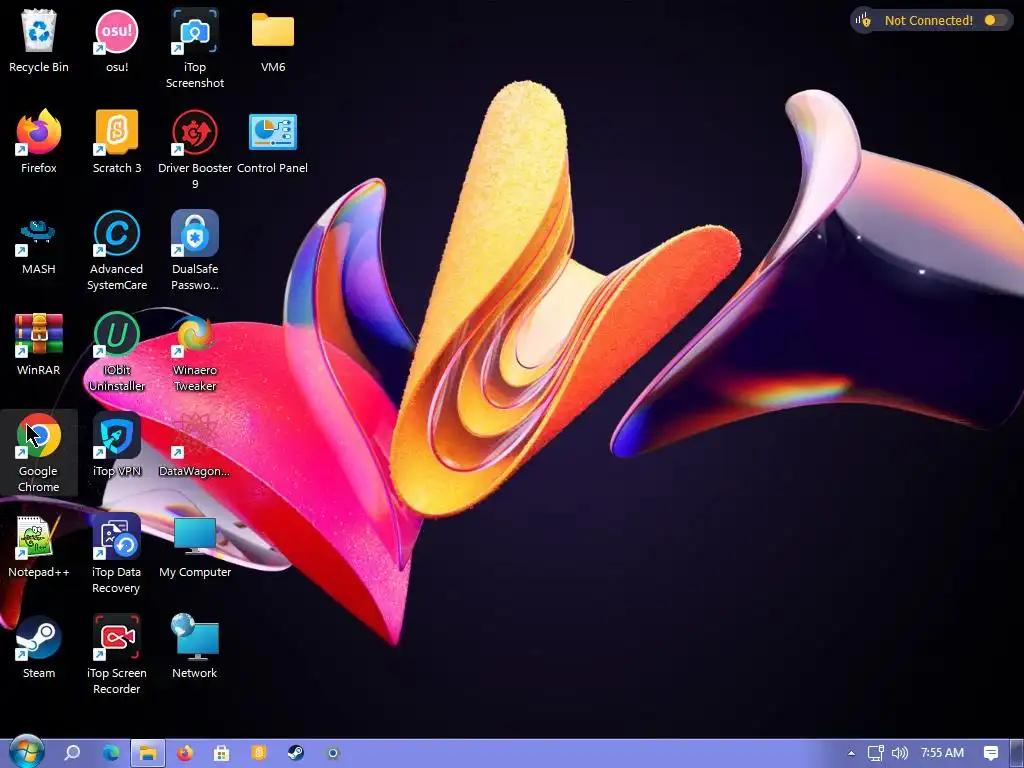Click the Scratch taskbar icon
Screen dimensions: 1024x768
coord(259,753)
